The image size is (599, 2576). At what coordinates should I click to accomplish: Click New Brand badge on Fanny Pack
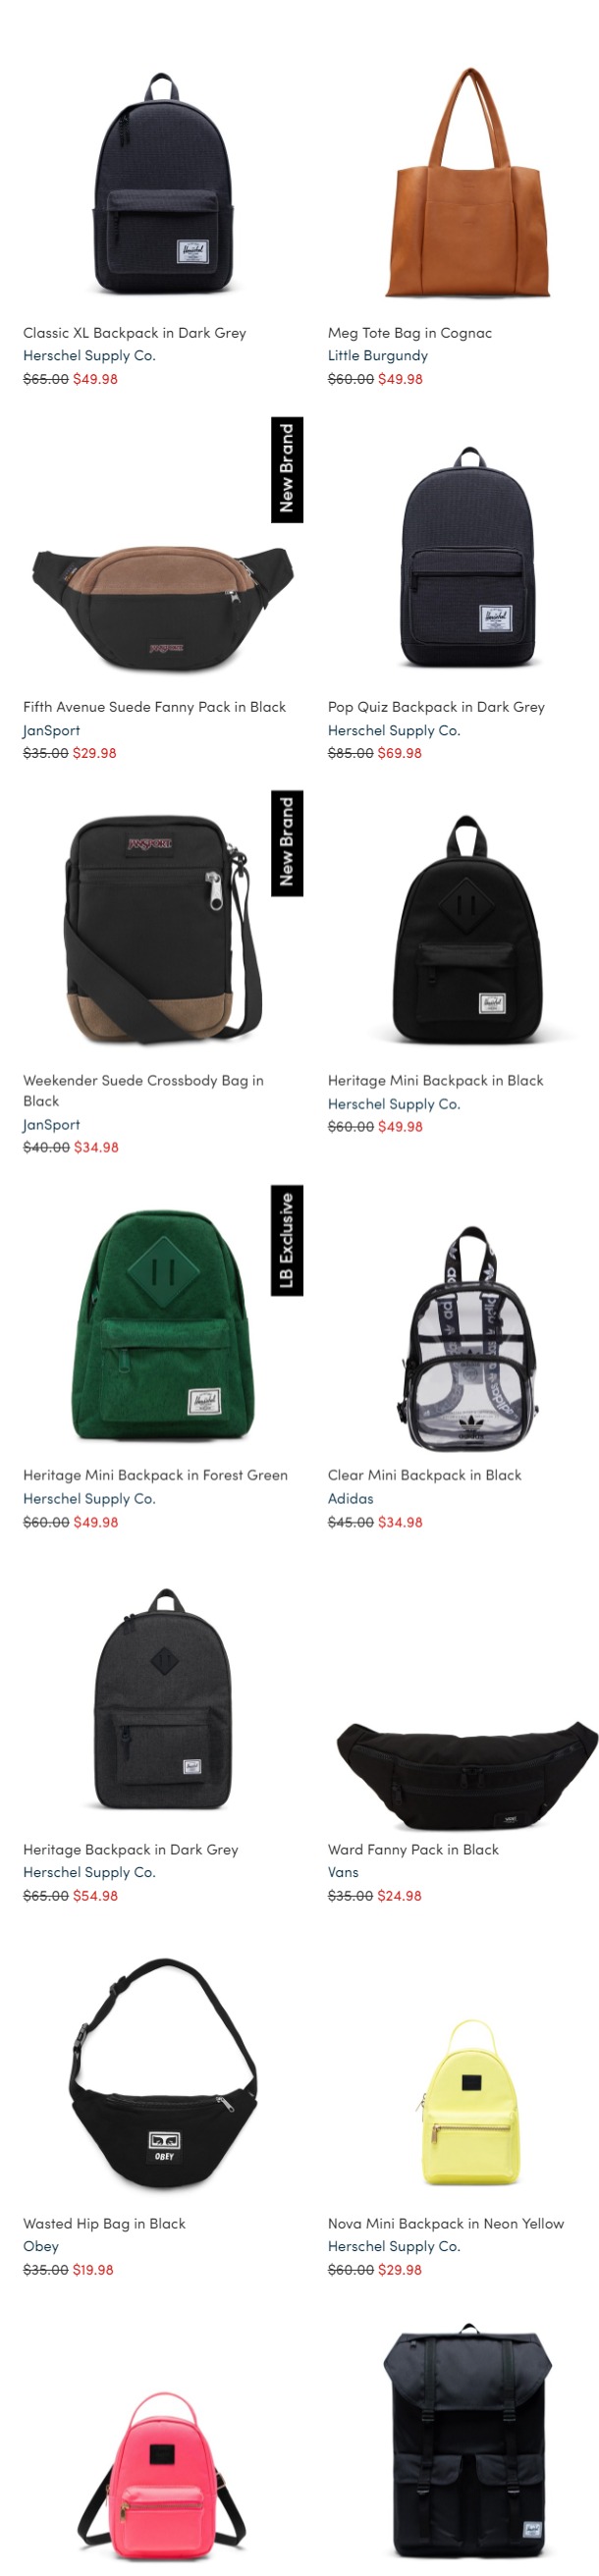click(x=287, y=469)
